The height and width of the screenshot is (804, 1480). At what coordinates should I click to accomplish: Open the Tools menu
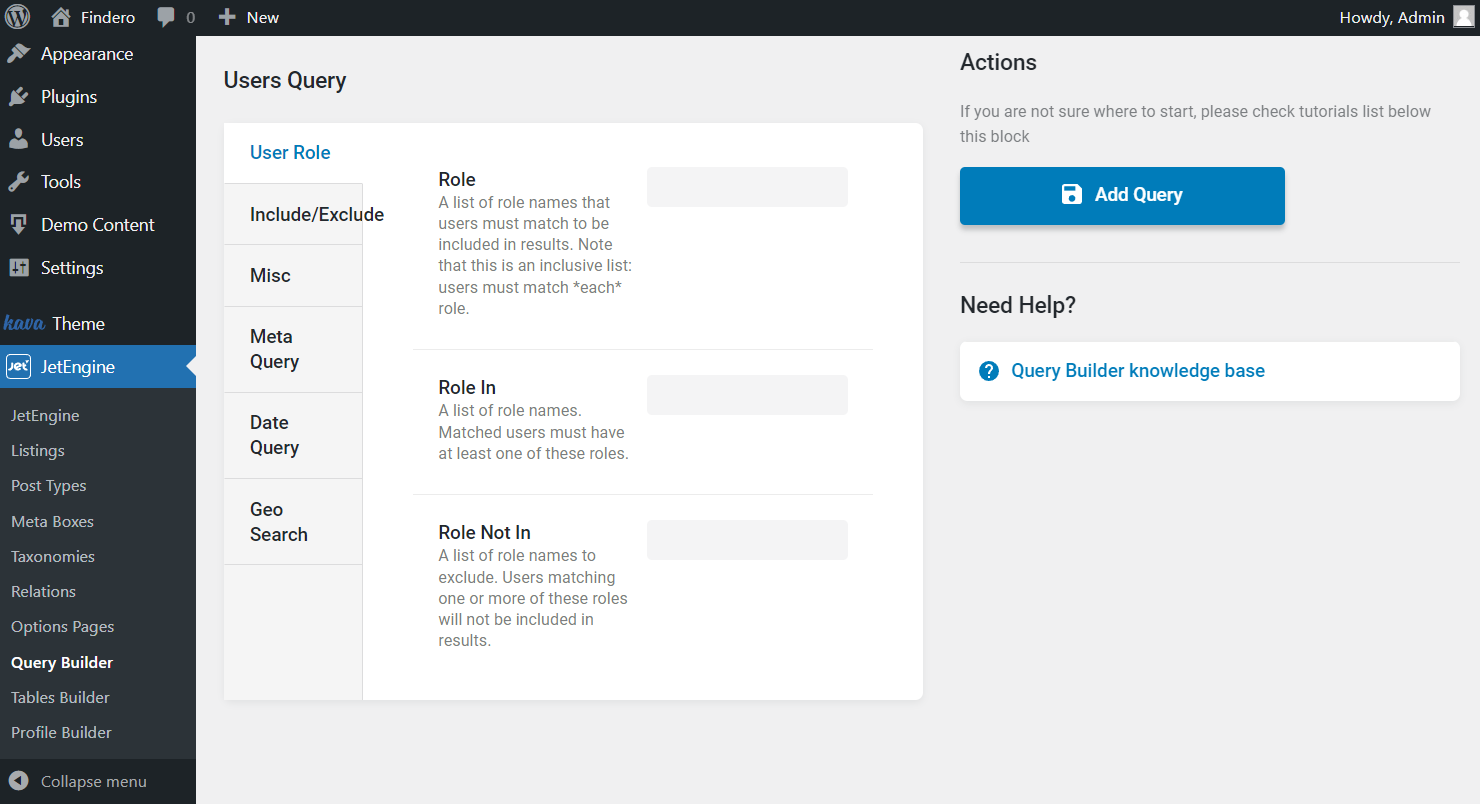tap(98, 182)
